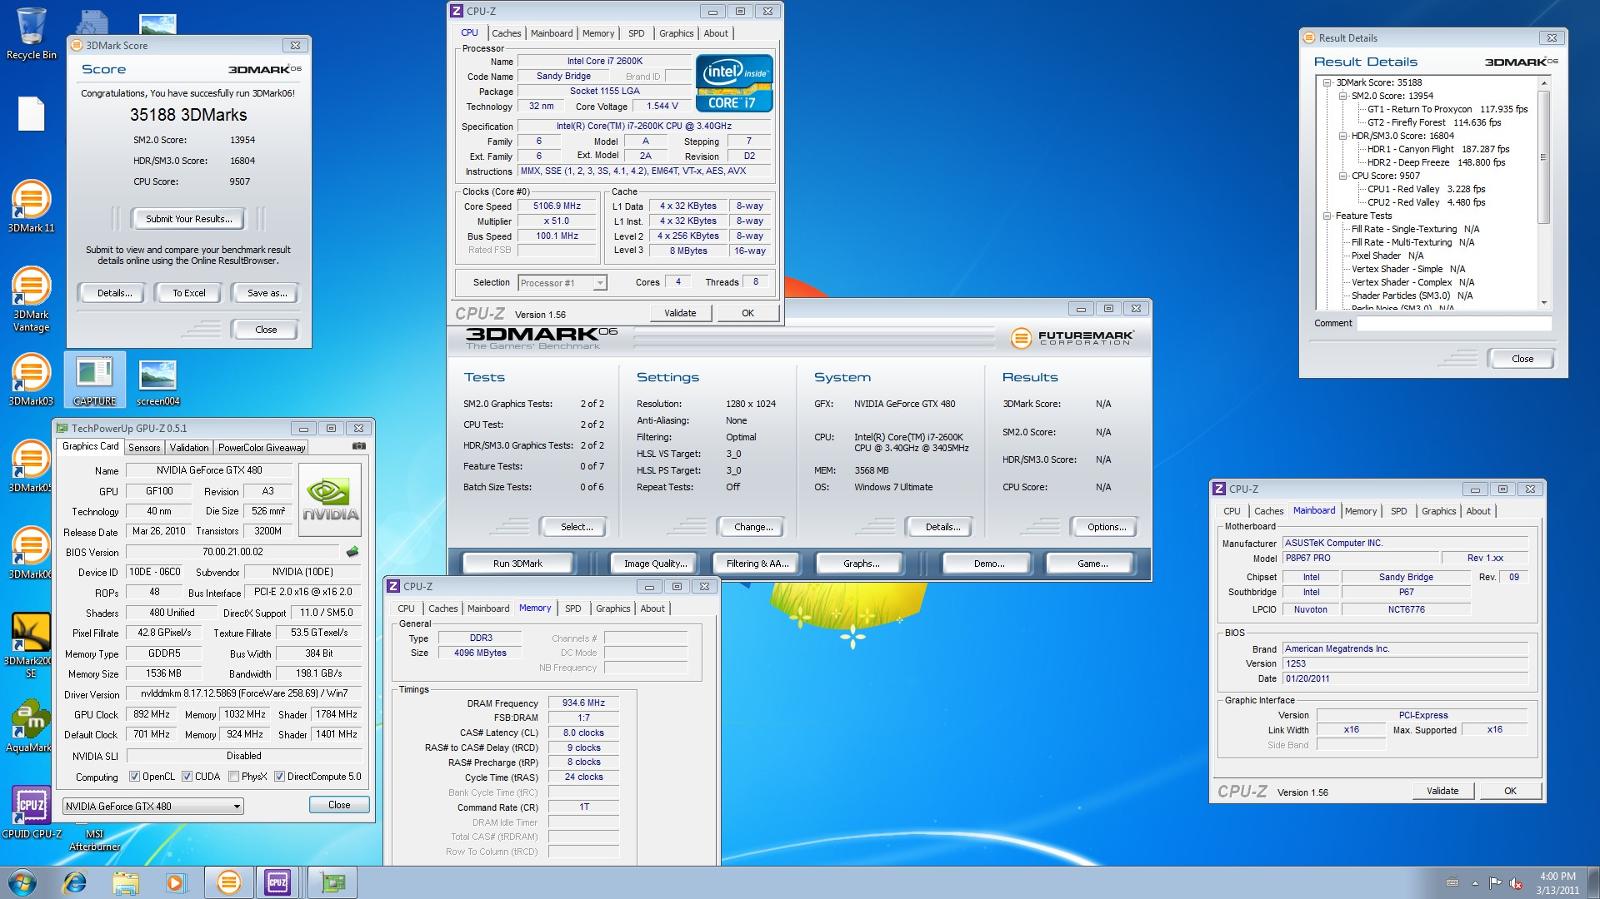This screenshot has width=1600, height=899.
Task: Open the 3DMark 11 desktop shortcut
Action: click(31, 207)
